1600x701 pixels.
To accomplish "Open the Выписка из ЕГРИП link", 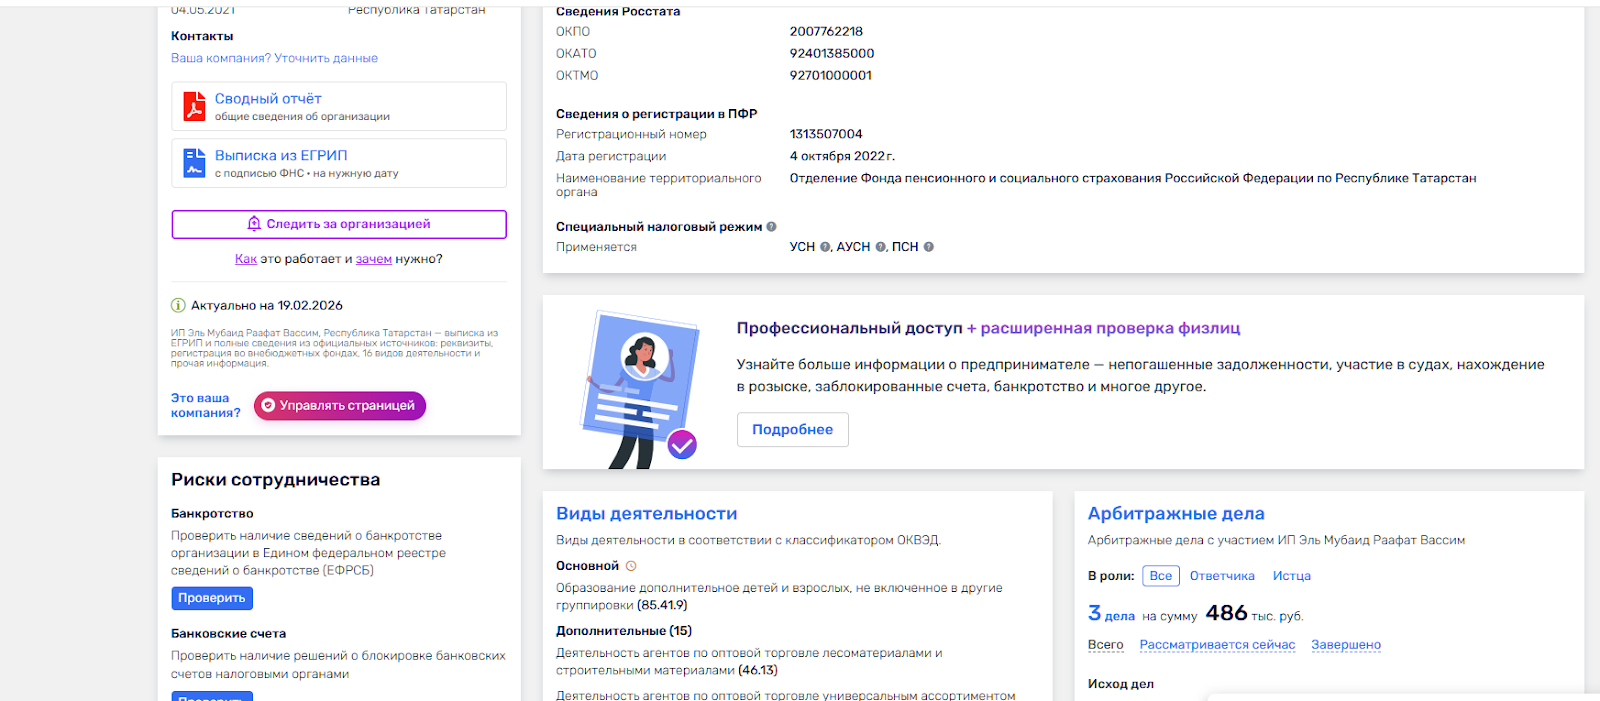I will point(281,156).
